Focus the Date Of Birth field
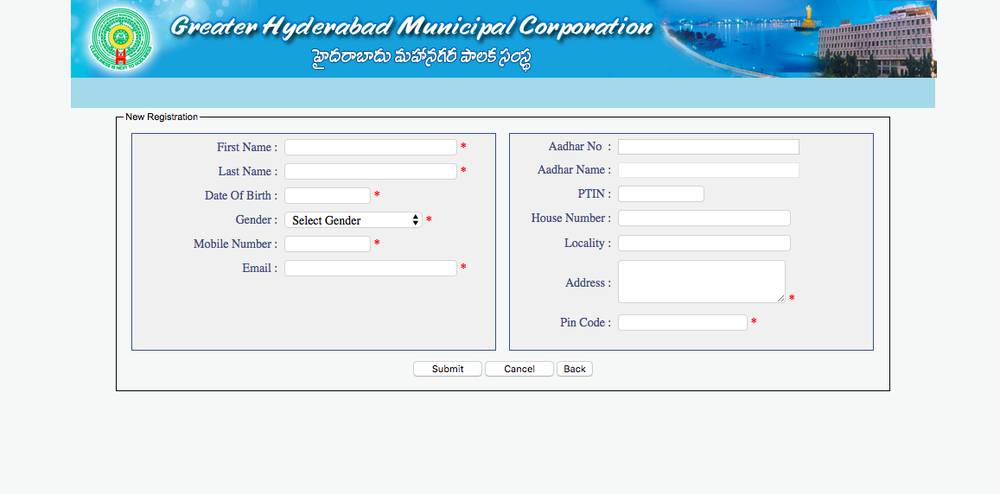The image size is (1000, 494). click(327, 196)
